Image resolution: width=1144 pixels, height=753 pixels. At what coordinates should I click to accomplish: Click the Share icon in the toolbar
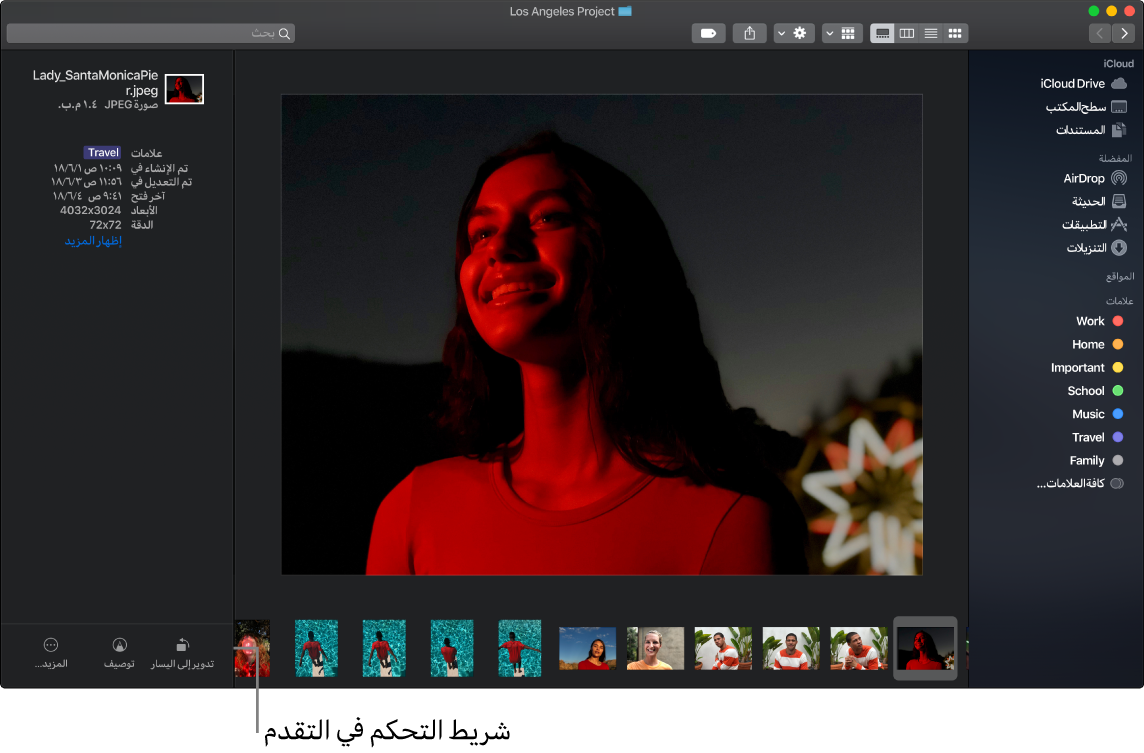point(749,32)
